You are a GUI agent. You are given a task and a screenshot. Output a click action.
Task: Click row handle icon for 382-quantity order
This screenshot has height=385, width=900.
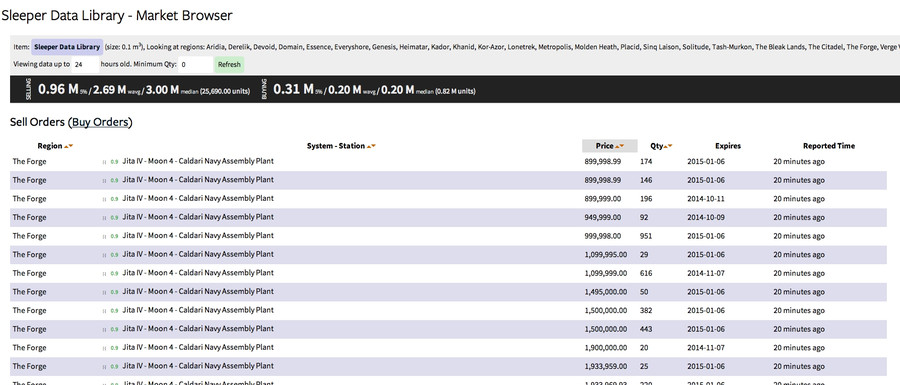point(104,311)
